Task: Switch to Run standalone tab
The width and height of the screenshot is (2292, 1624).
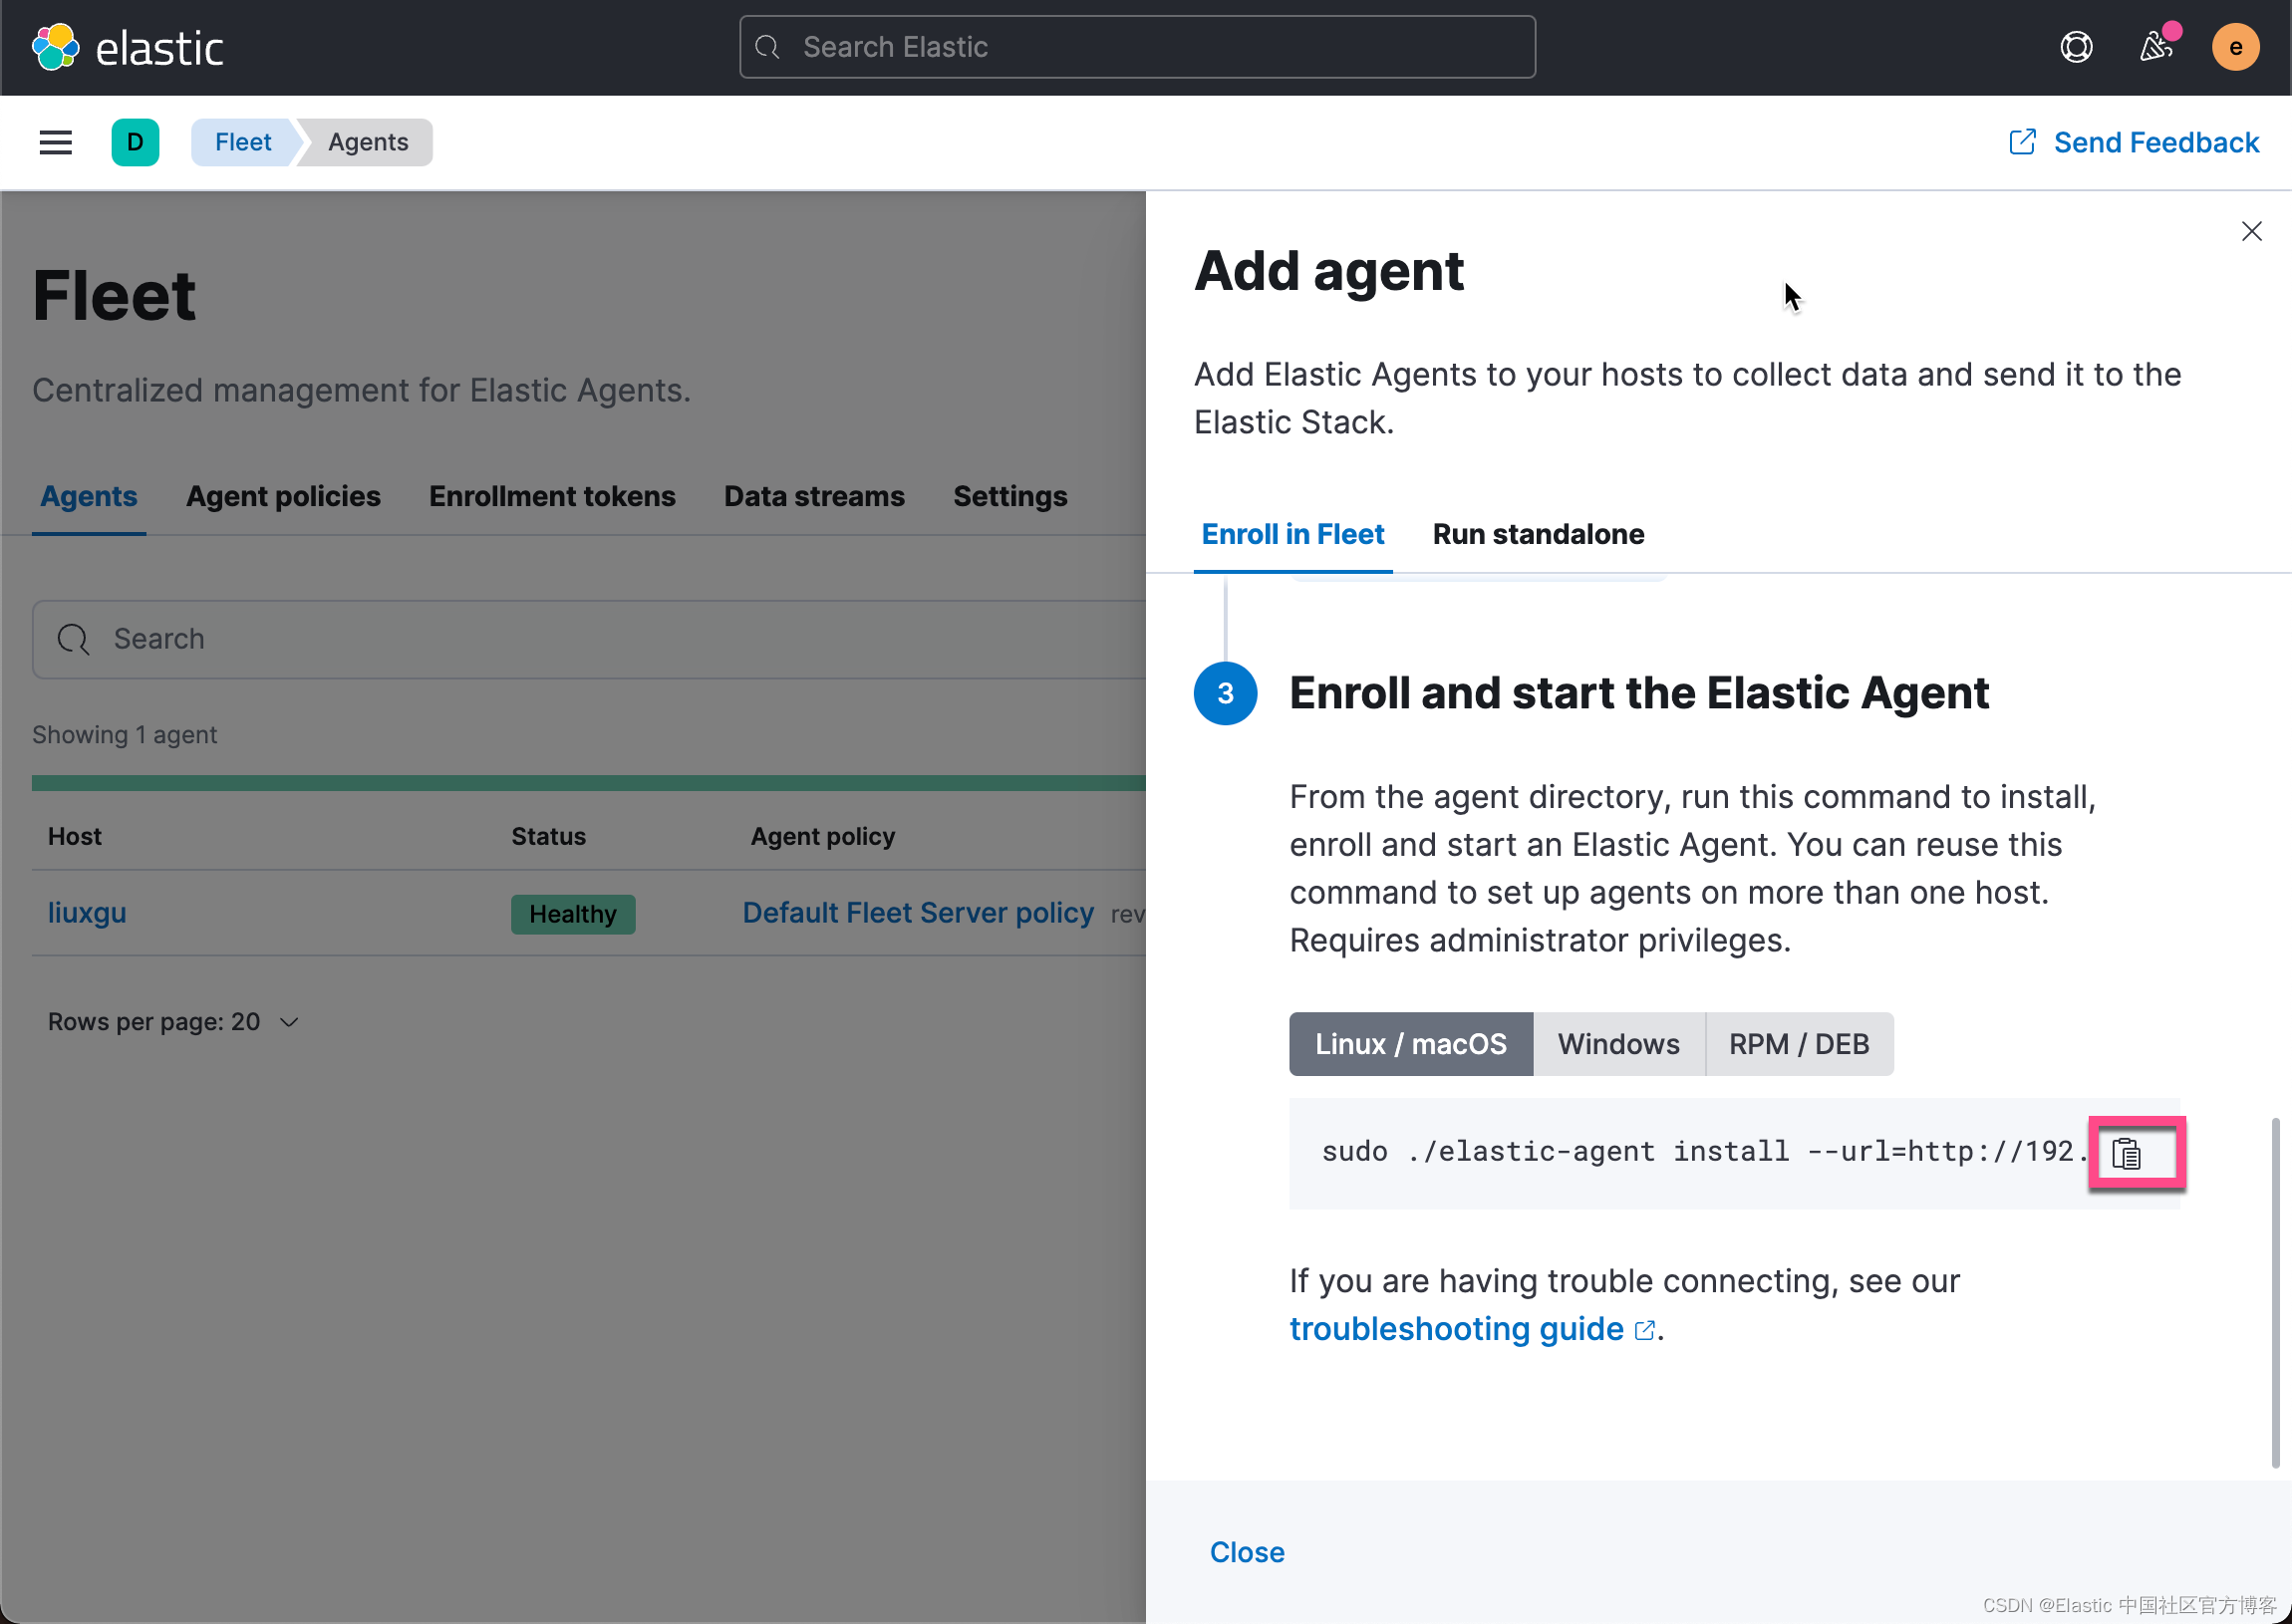Action: tap(1538, 534)
